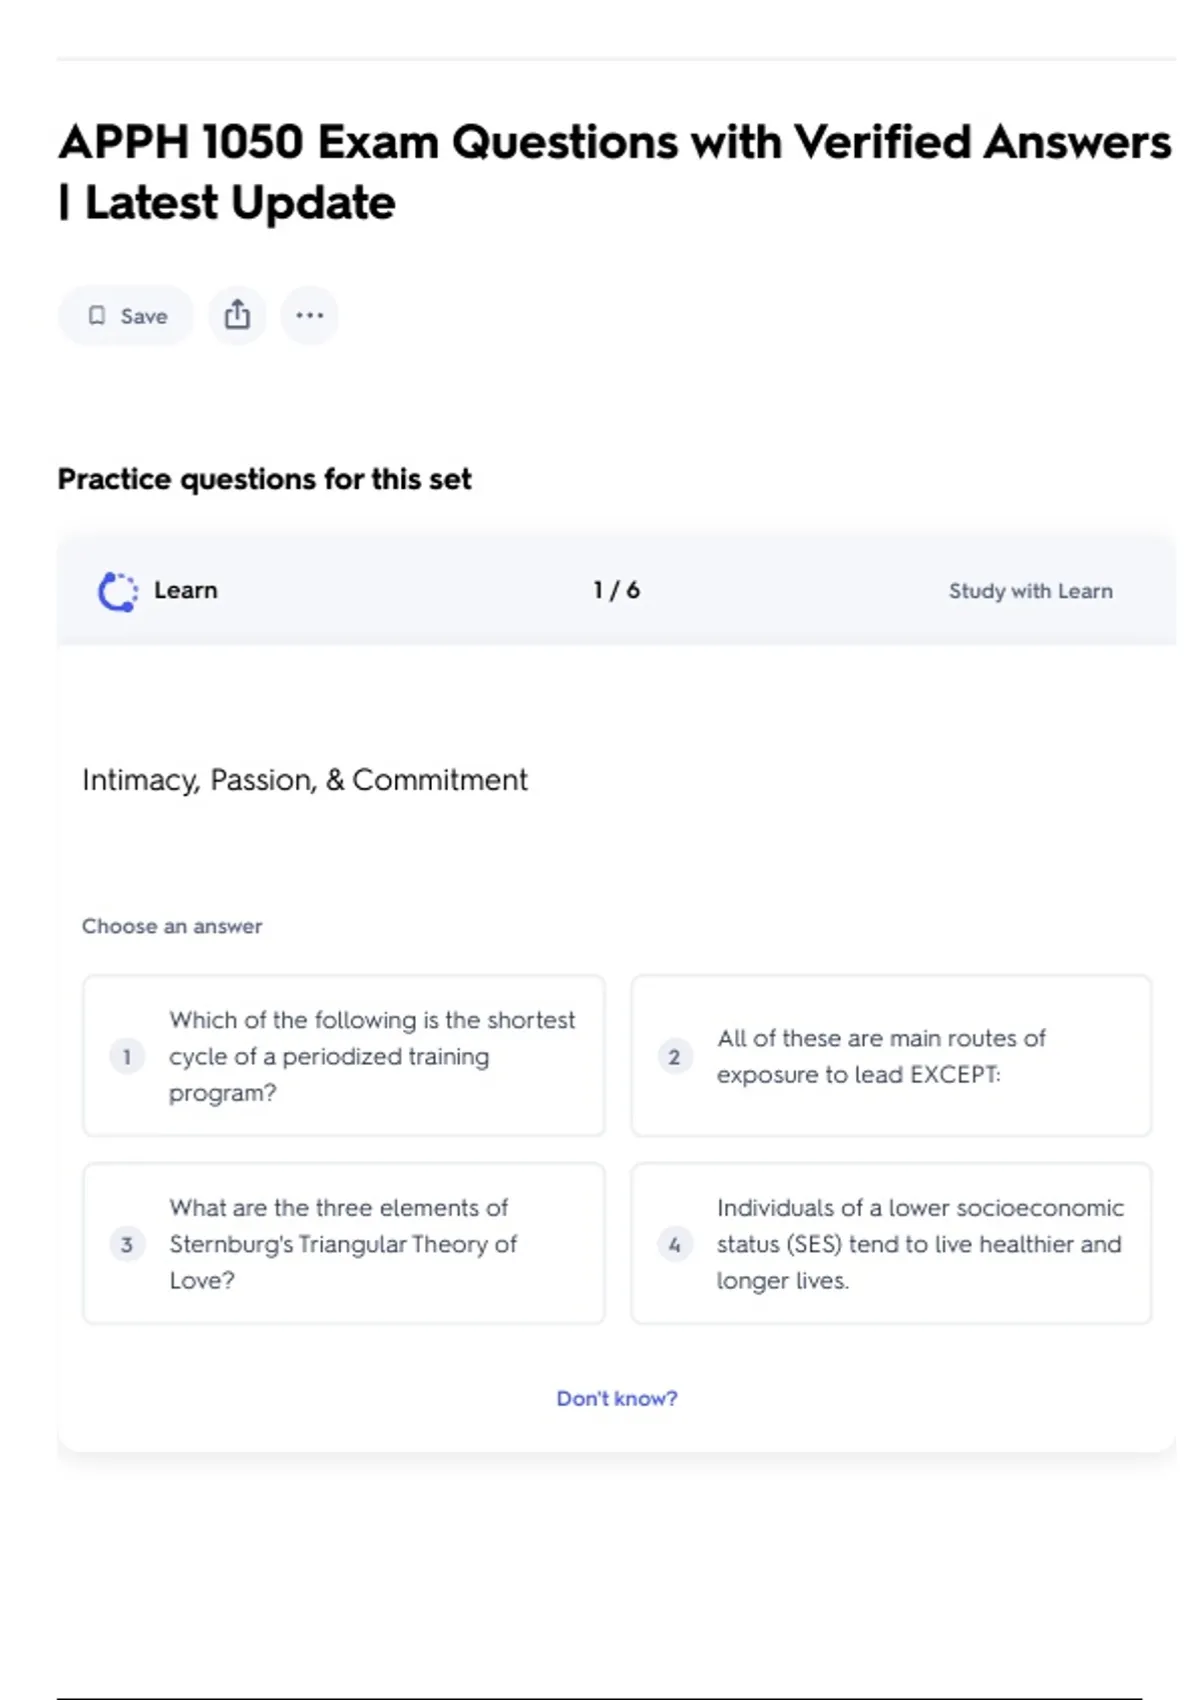
Task: Click the Learn mode circular icon
Action: click(118, 591)
